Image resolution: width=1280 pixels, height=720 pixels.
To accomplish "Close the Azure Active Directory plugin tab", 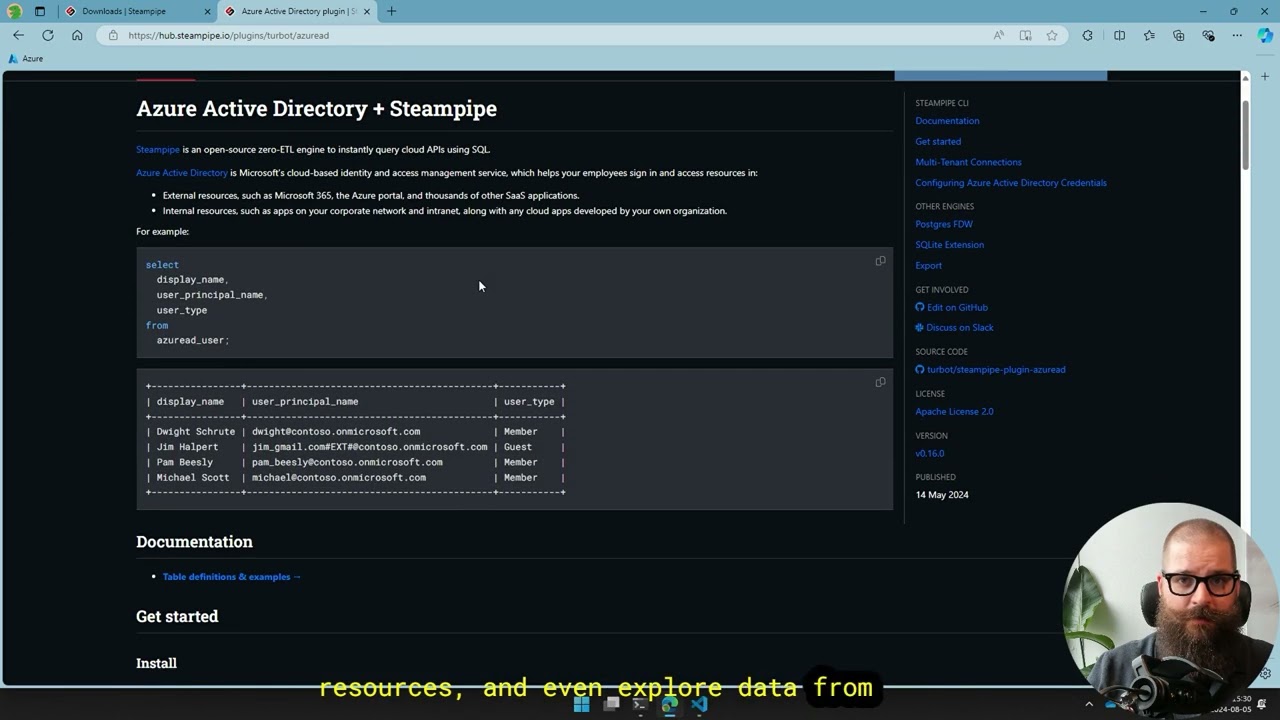I will tap(367, 11).
